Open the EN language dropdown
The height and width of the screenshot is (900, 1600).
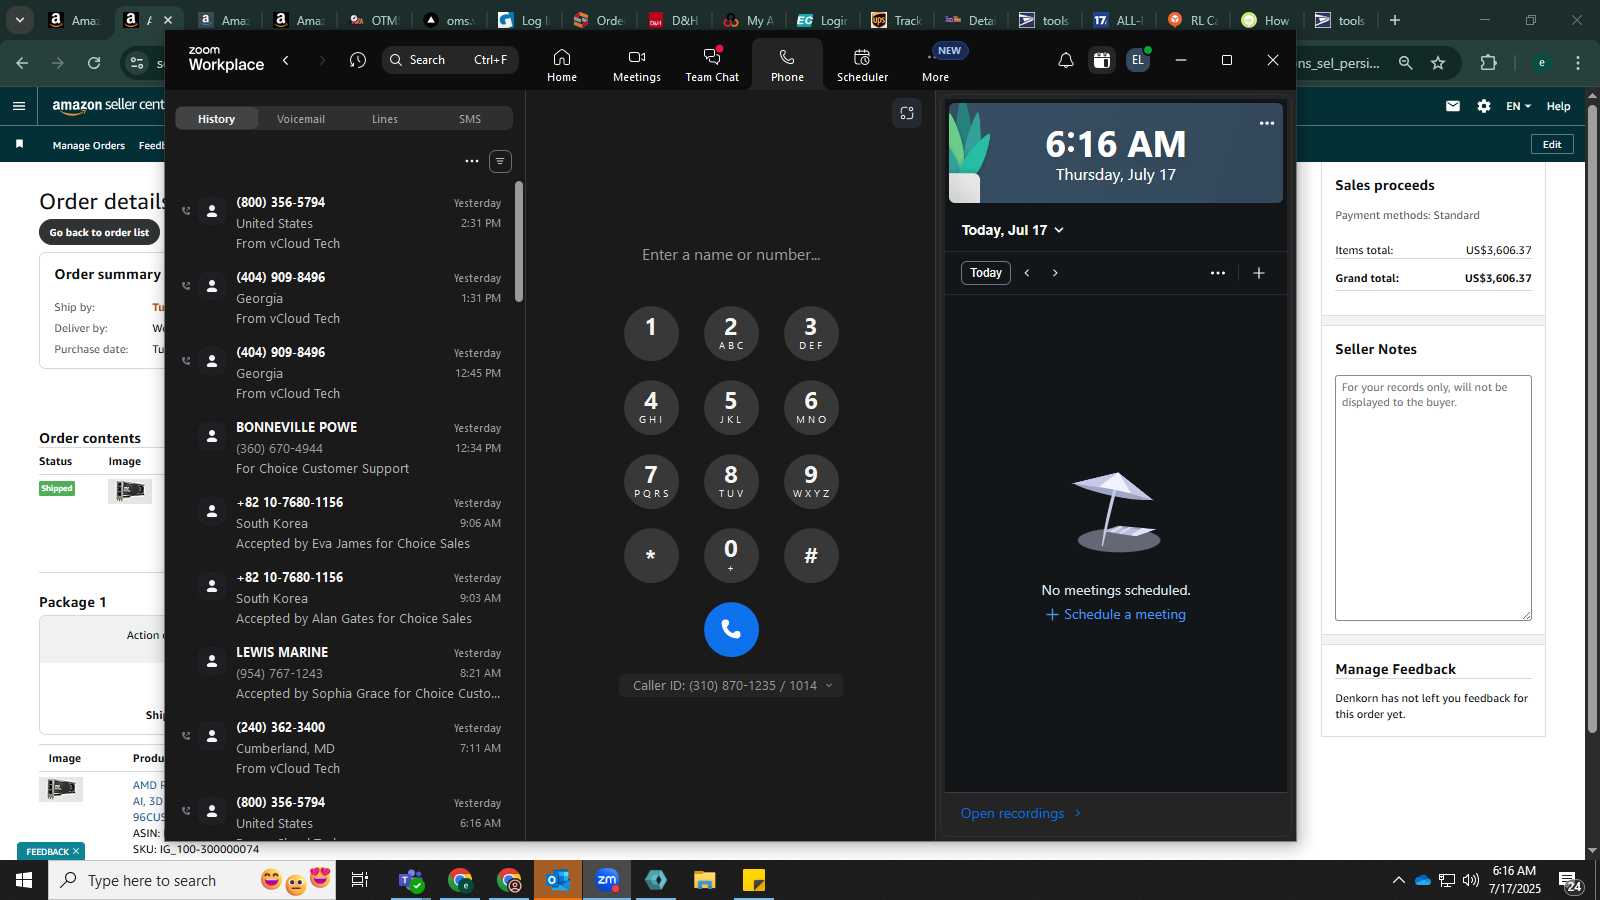tap(1518, 106)
